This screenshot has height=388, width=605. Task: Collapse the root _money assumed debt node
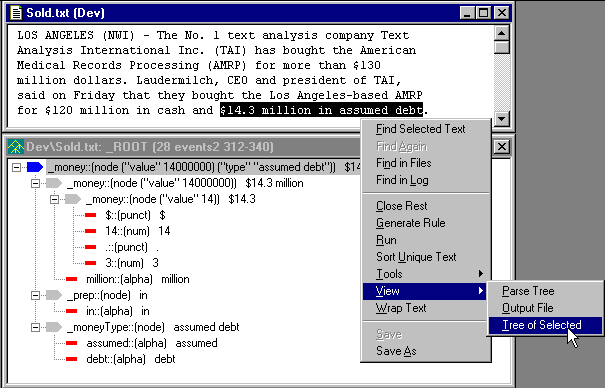point(16,167)
